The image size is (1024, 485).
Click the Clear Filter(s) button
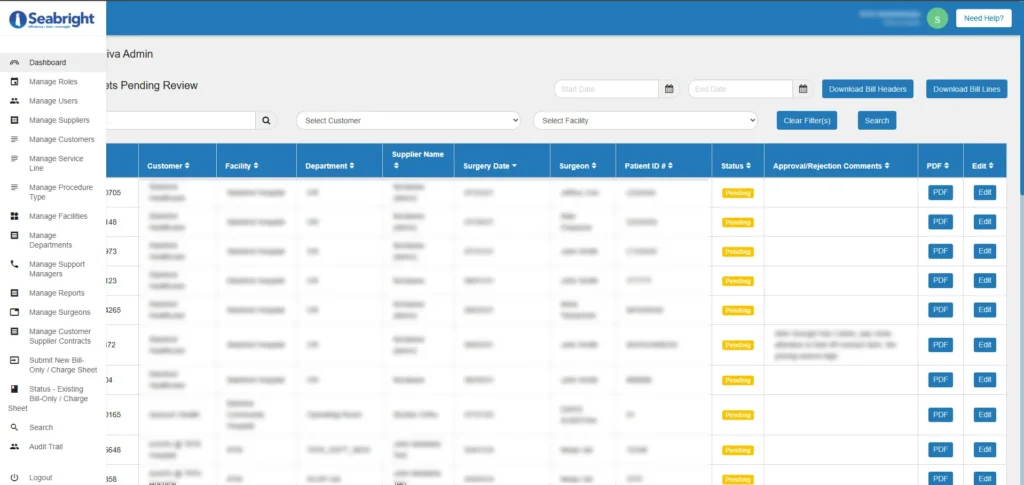point(807,121)
